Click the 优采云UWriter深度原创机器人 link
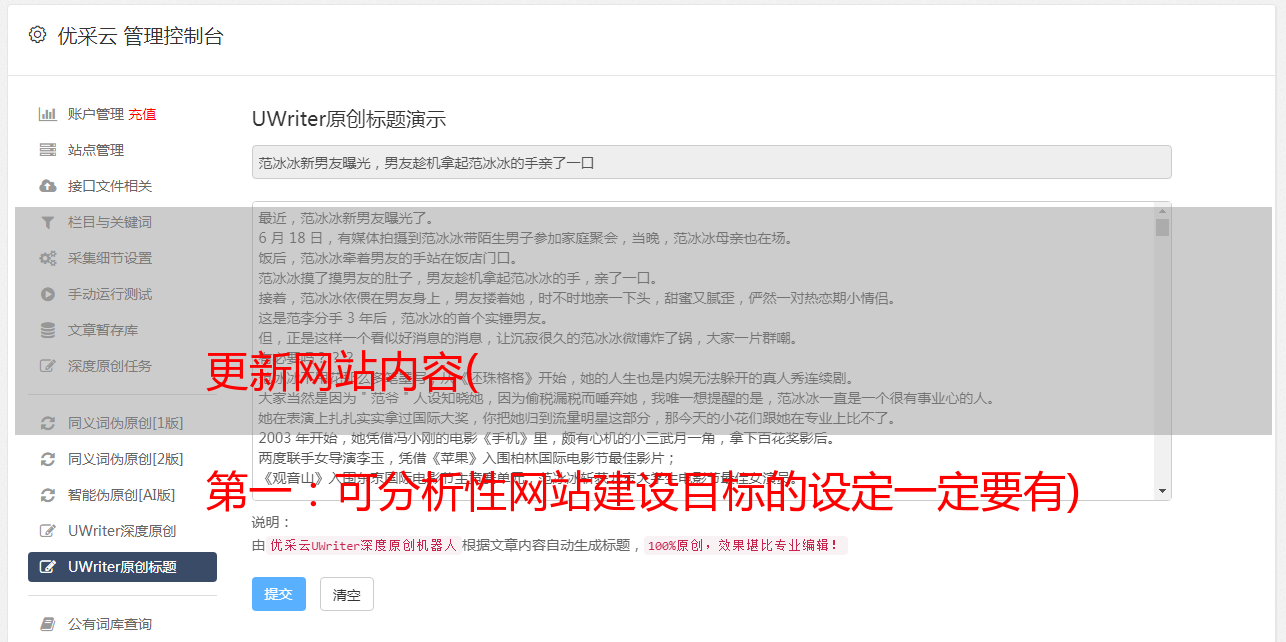This screenshot has height=642, width=1286. (x=363, y=546)
